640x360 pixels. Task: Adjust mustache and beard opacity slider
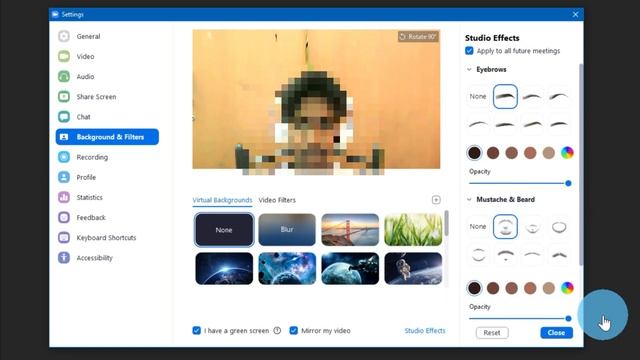pos(519,318)
